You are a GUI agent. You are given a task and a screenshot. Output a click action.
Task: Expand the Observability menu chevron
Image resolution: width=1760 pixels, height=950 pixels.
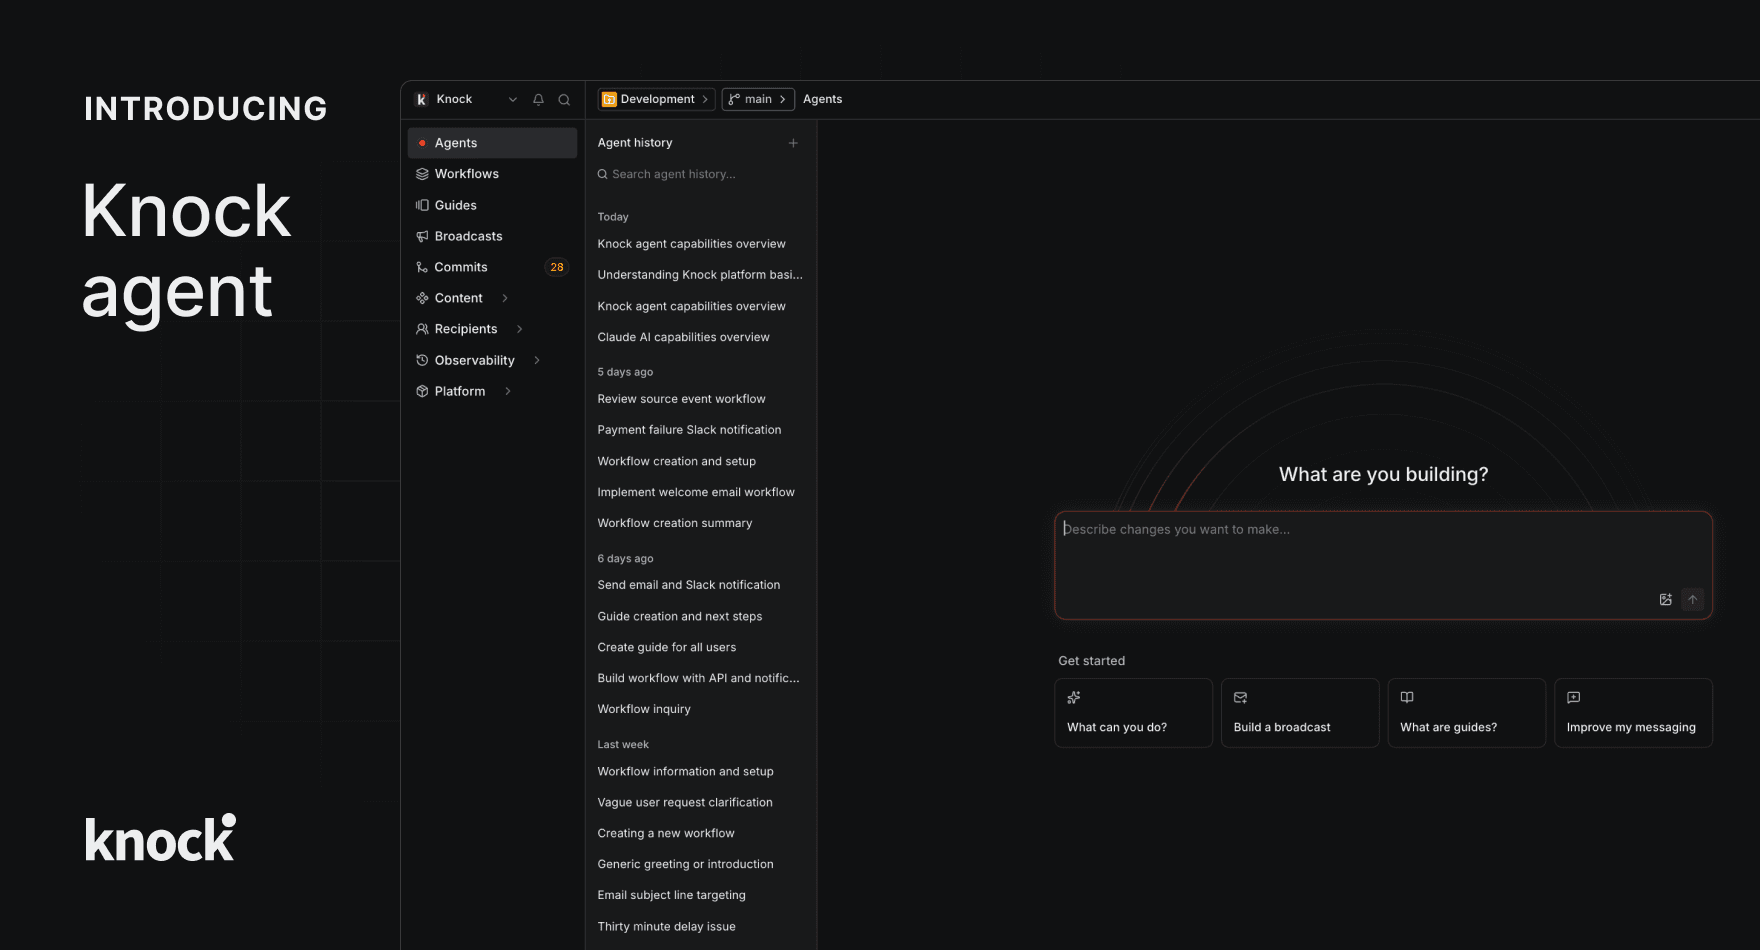click(x=537, y=360)
